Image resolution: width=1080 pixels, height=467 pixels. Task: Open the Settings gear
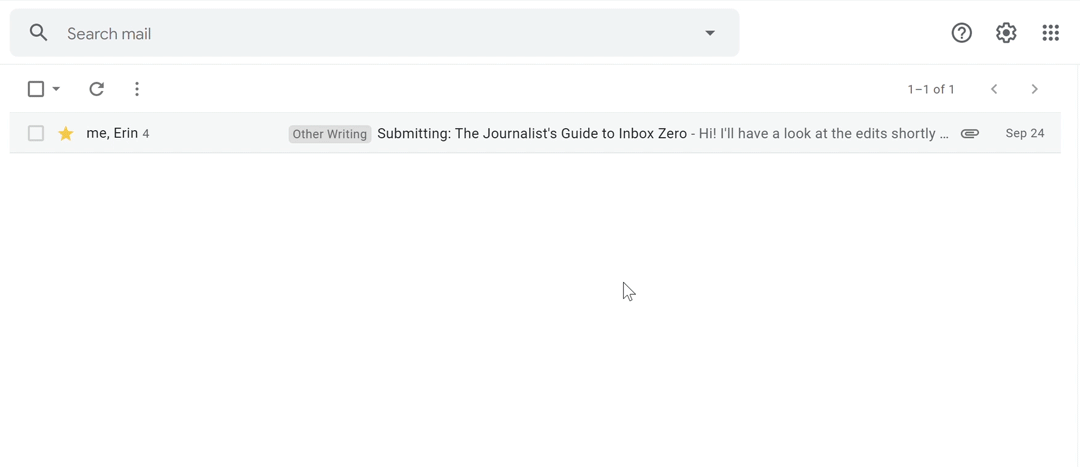coord(1006,33)
